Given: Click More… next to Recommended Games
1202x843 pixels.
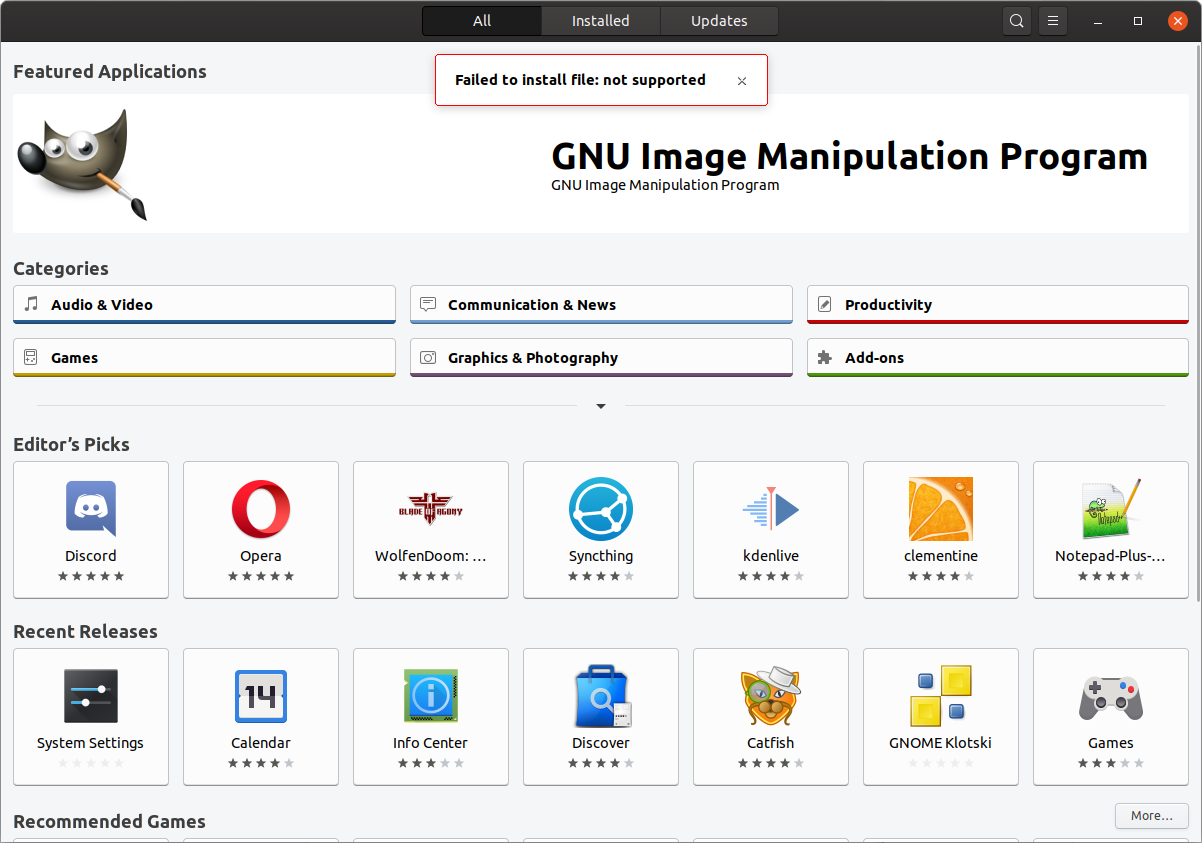Looking at the screenshot, I should click(x=1151, y=815).
